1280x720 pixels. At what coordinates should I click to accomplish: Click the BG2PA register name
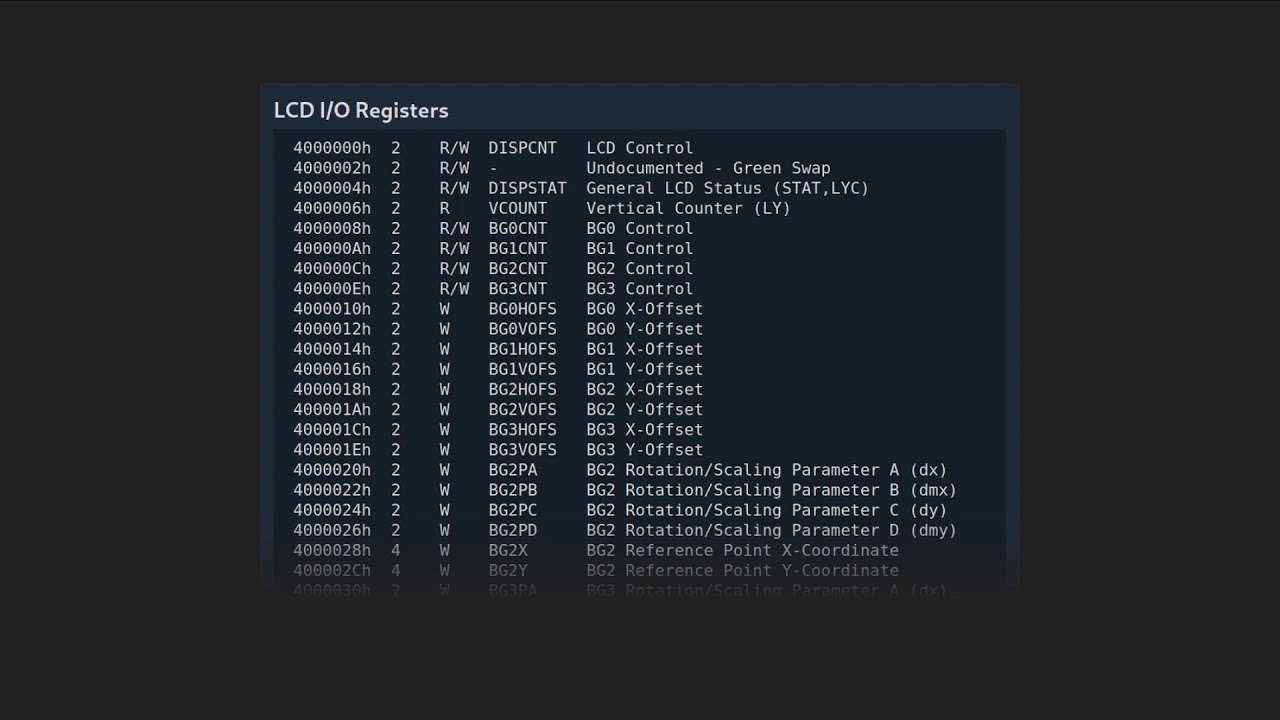pyautogui.click(x=512, y=470)
